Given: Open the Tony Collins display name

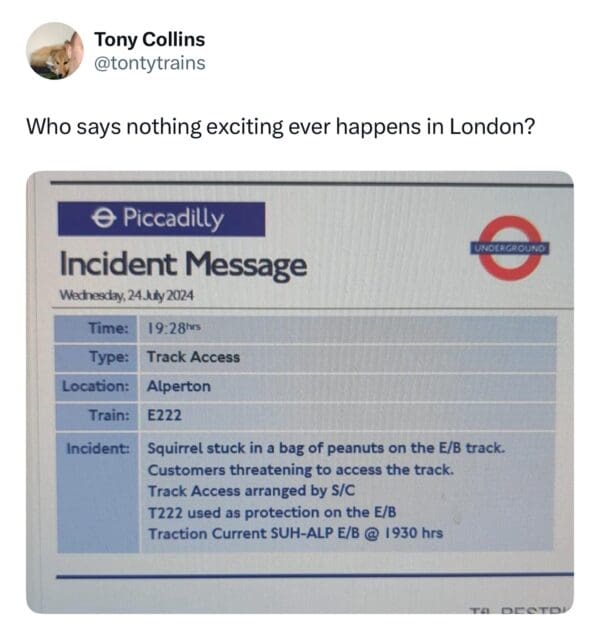Looking at the screenshot, I should 149,40.
